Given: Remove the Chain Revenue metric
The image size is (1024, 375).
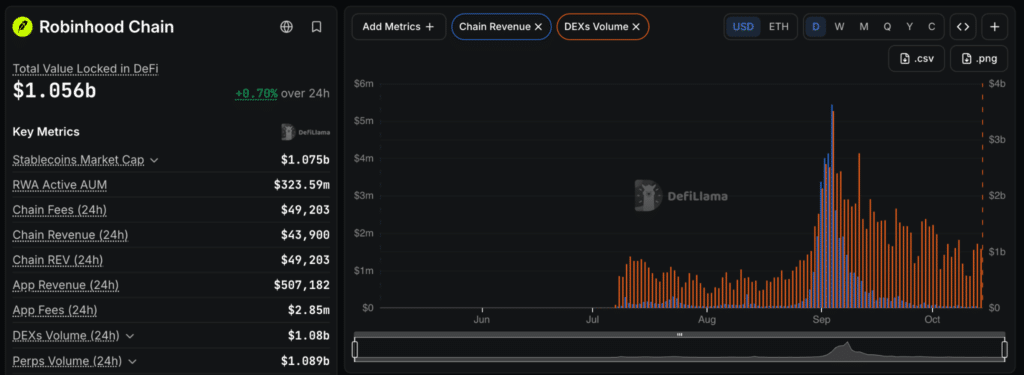Looking at the screenshot, I should (x=538, y=27).
